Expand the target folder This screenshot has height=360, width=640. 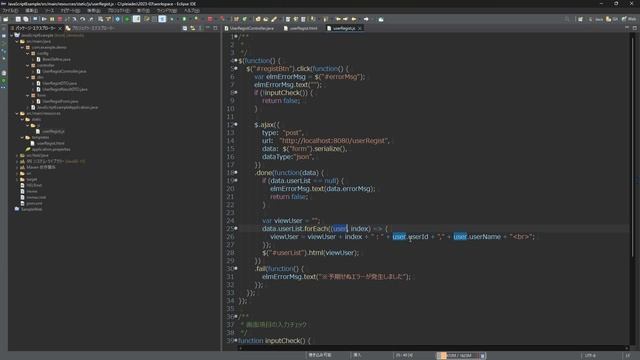tap(17, 179)
